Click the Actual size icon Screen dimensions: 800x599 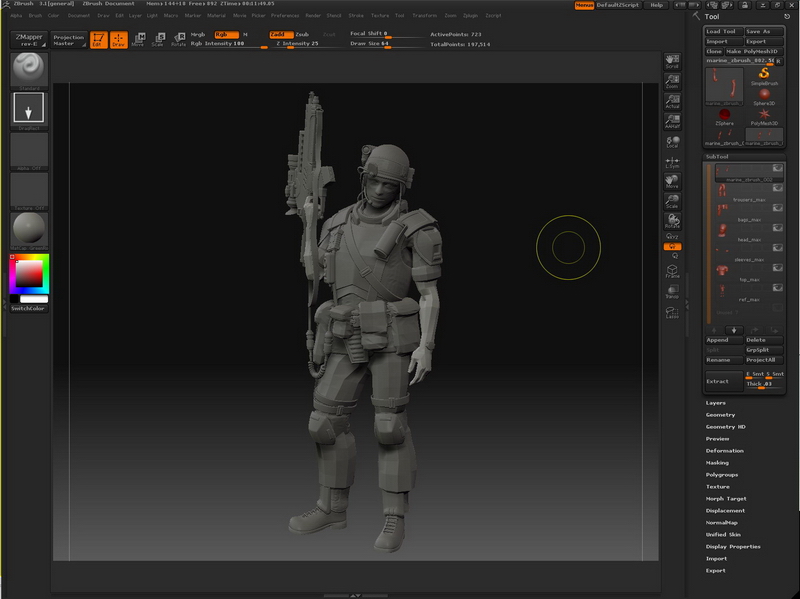pos(672,102)
